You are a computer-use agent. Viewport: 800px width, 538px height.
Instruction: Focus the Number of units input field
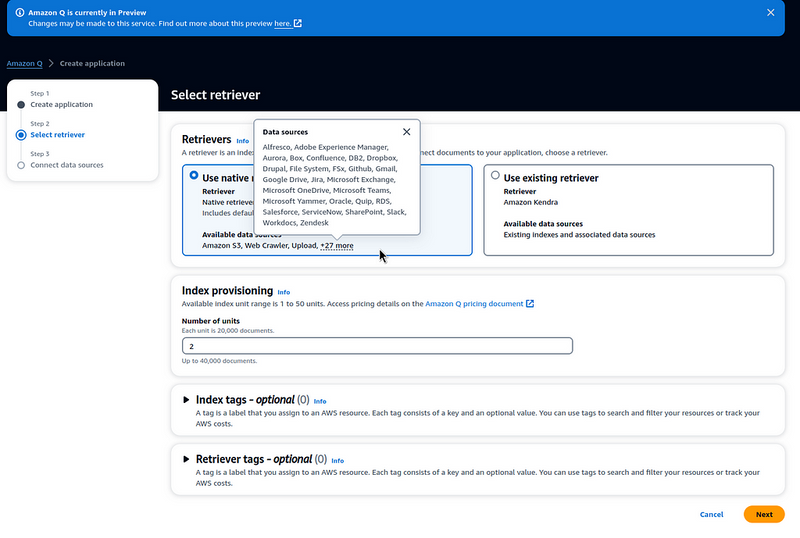pyautogui.click(x=377, y=346)
